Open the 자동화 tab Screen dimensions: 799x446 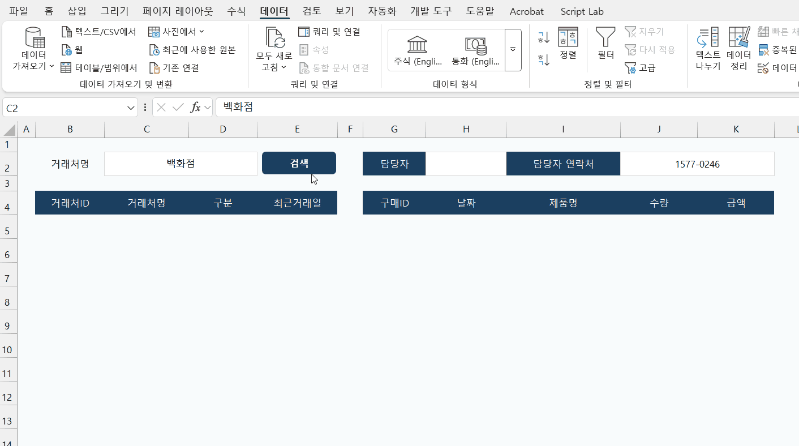pyautogui.click(x=382, y=11)
